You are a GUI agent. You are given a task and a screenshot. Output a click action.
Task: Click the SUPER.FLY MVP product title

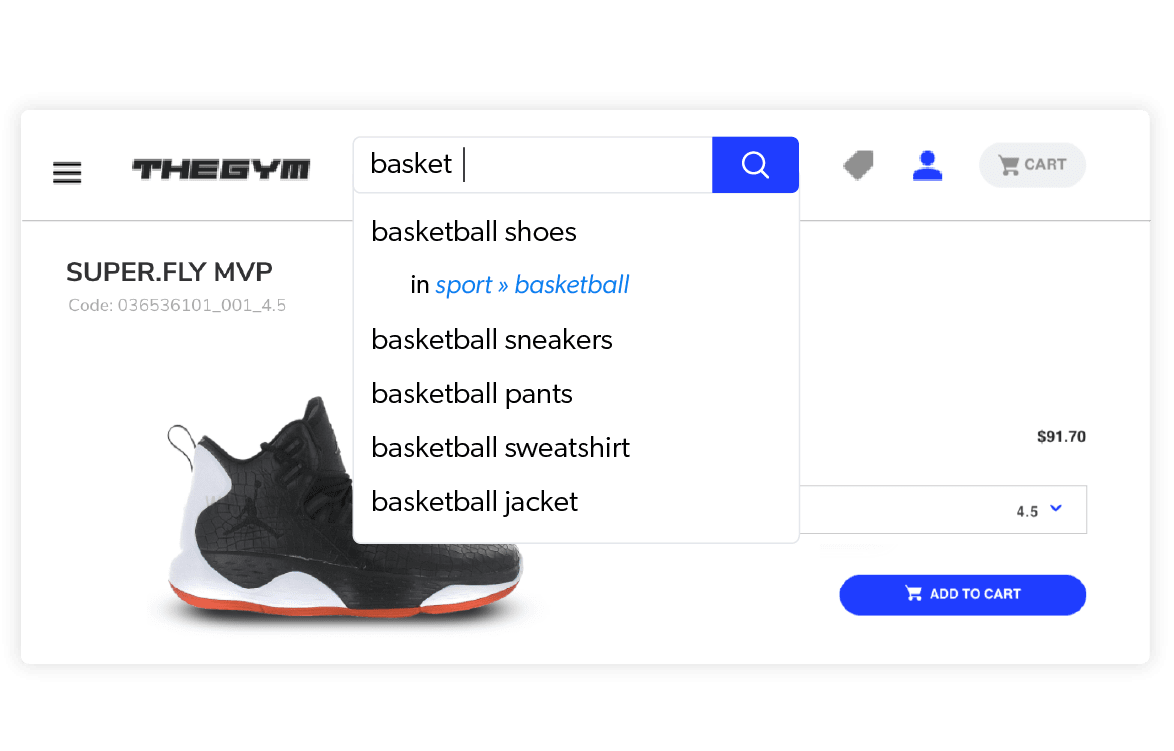(x=169, y=272)
